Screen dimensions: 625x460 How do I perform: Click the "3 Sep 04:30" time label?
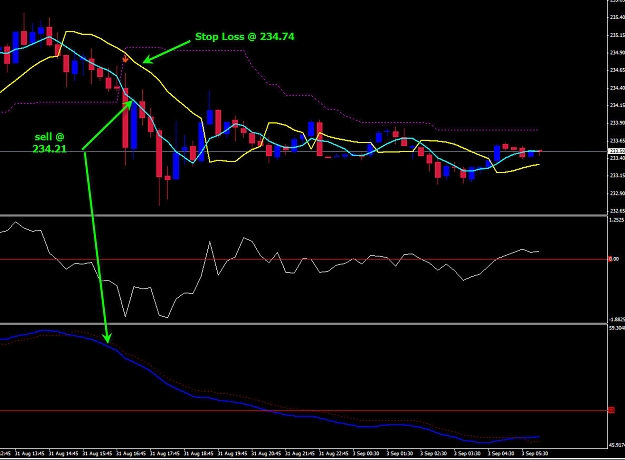tap(501, 454)
